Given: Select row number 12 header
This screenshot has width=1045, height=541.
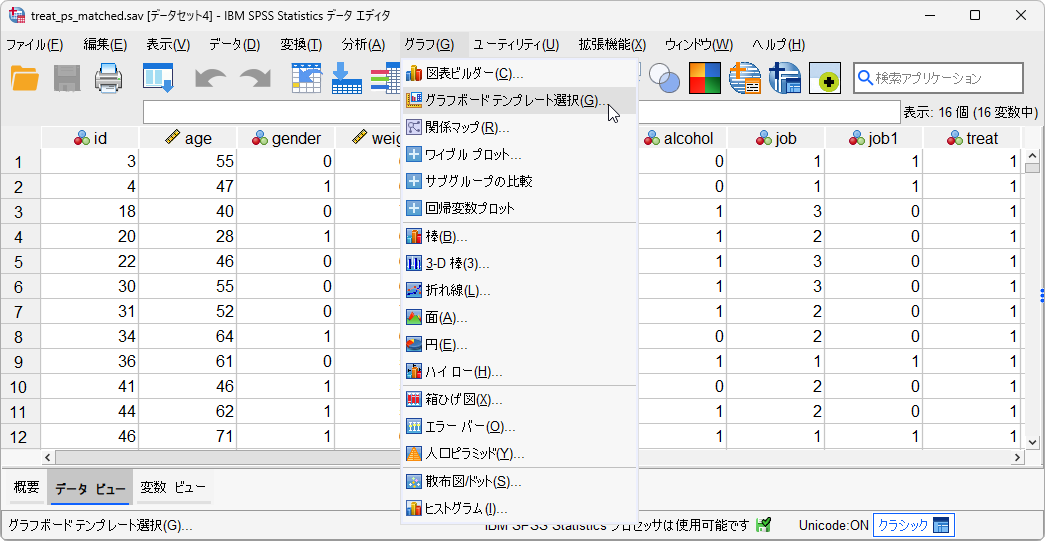Looking at the screenshot, I should click(x=21, y=436).
